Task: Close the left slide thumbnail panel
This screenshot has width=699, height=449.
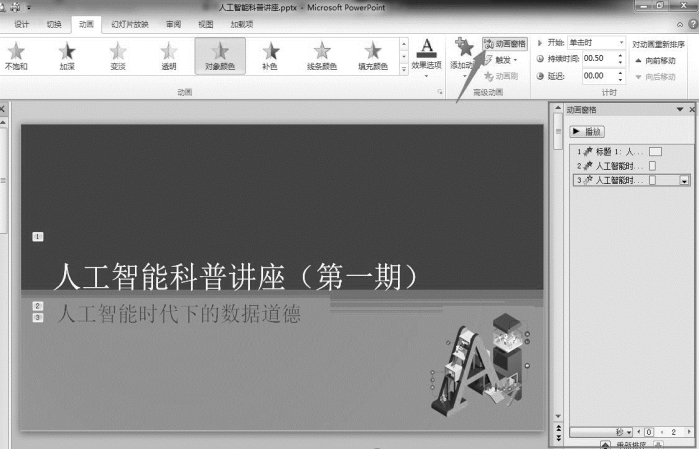Action: pos(2,109)
